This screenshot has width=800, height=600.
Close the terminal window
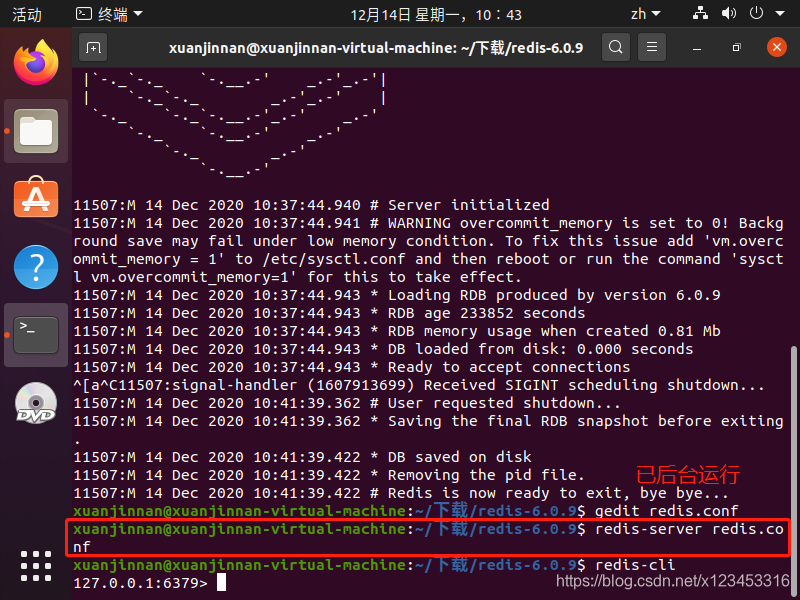tap(777, 47)
